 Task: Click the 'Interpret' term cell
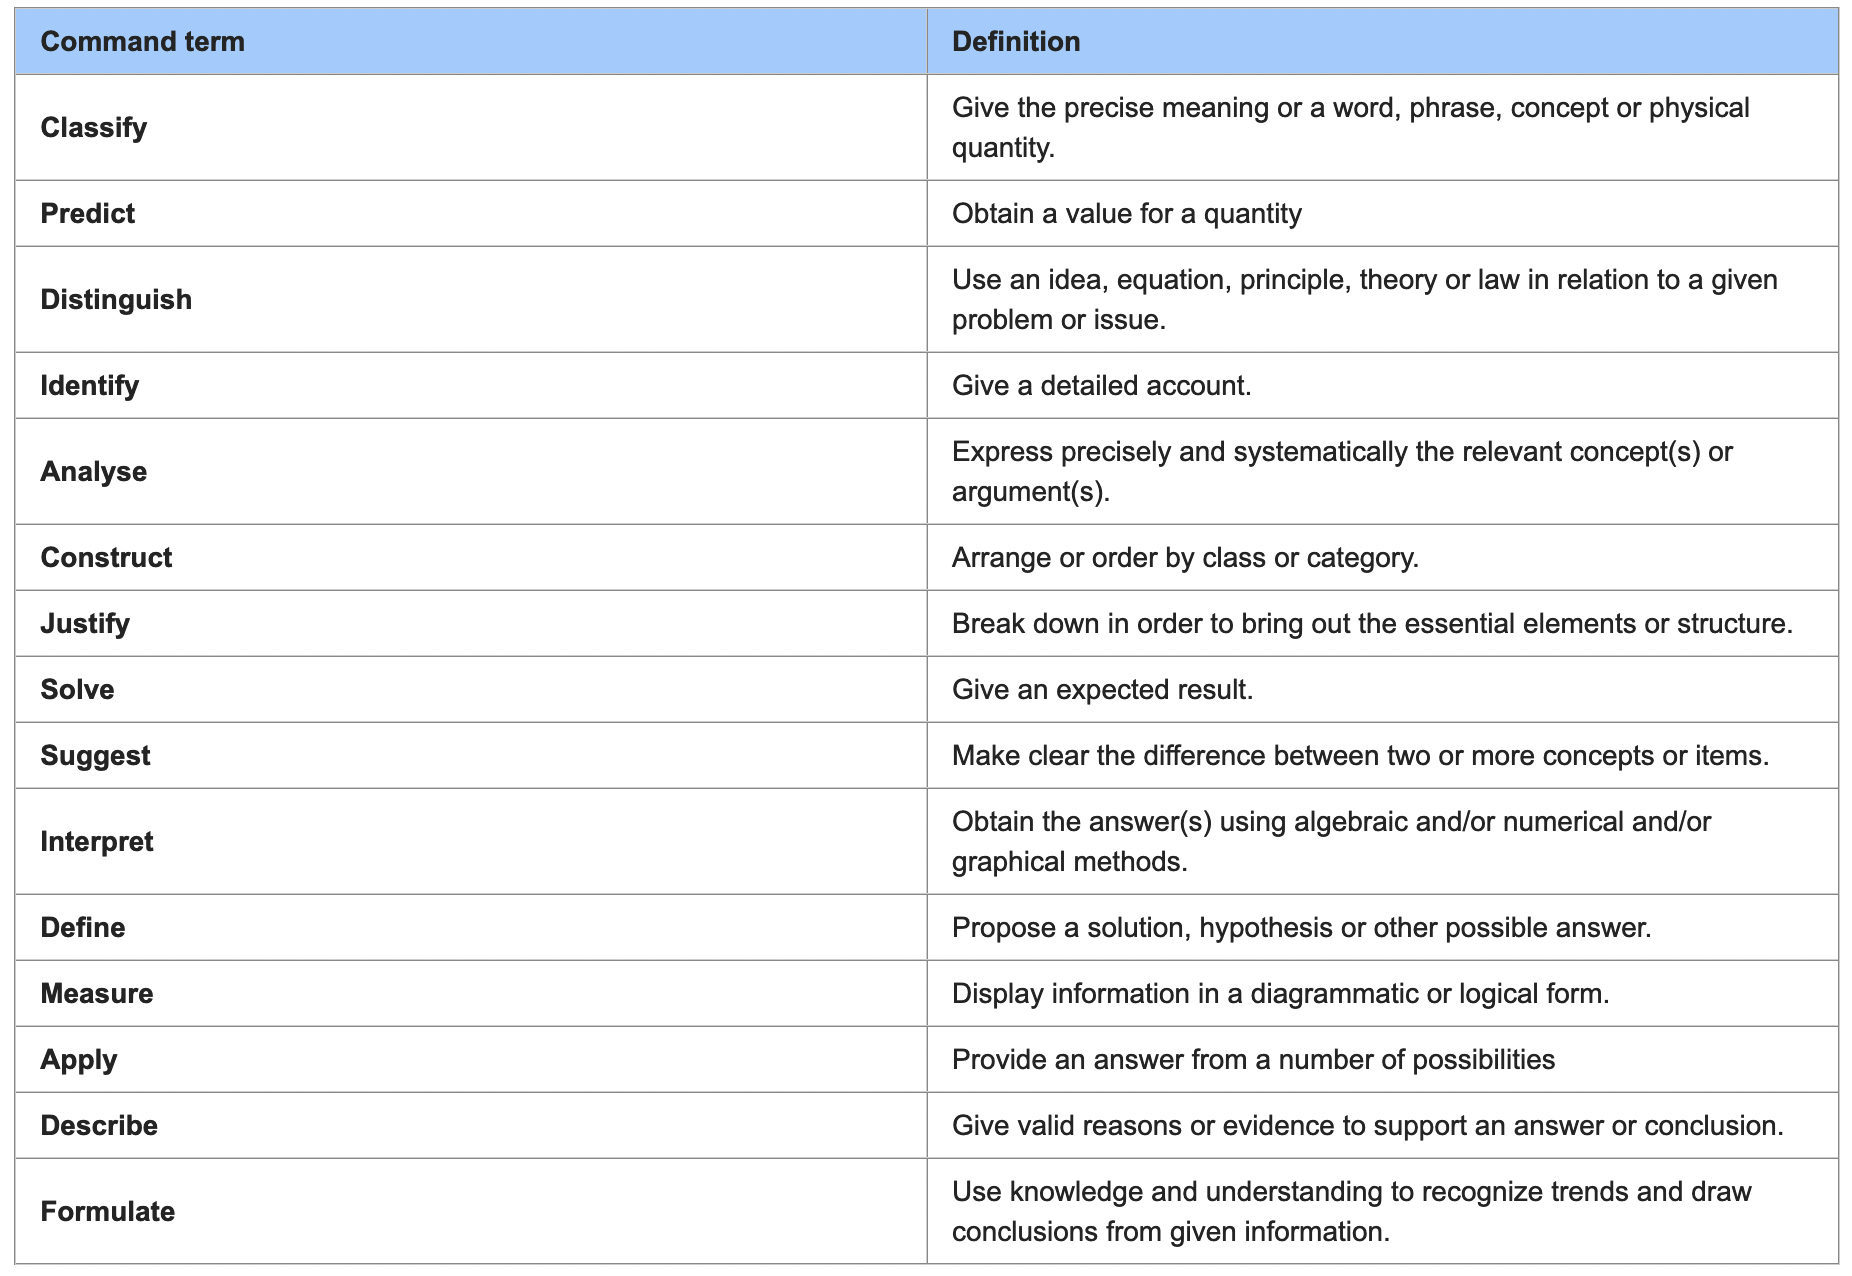click(97, 842)
